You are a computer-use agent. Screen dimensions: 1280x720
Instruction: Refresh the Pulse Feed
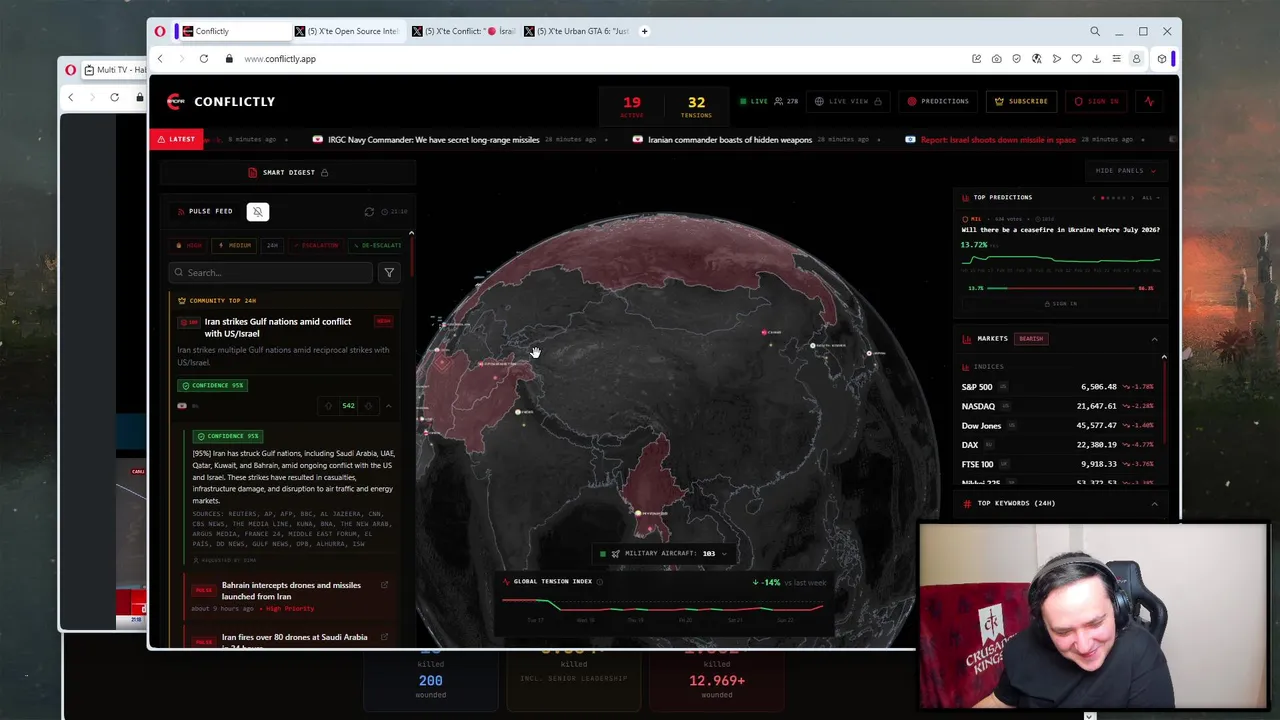tap(369, 212)
